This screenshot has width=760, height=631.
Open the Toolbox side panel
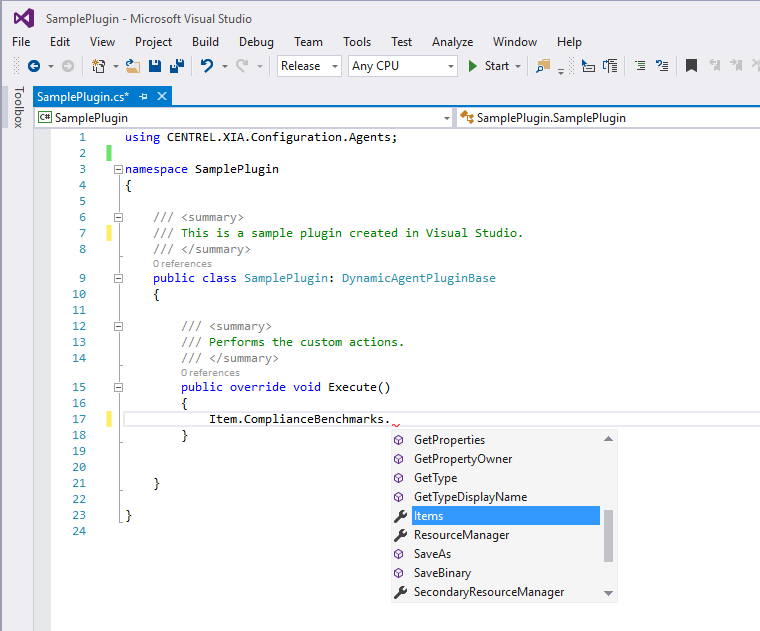click(18, 108)
